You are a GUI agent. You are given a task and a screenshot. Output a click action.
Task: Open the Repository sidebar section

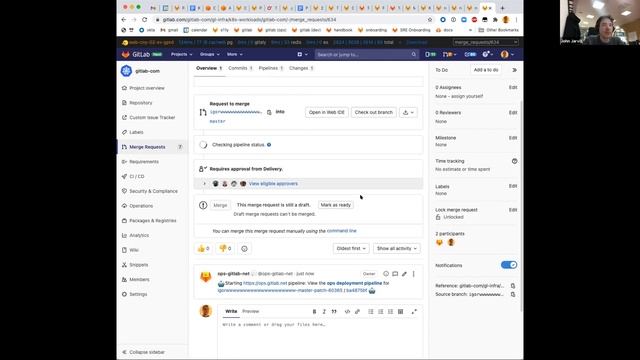tap(138, 103)
